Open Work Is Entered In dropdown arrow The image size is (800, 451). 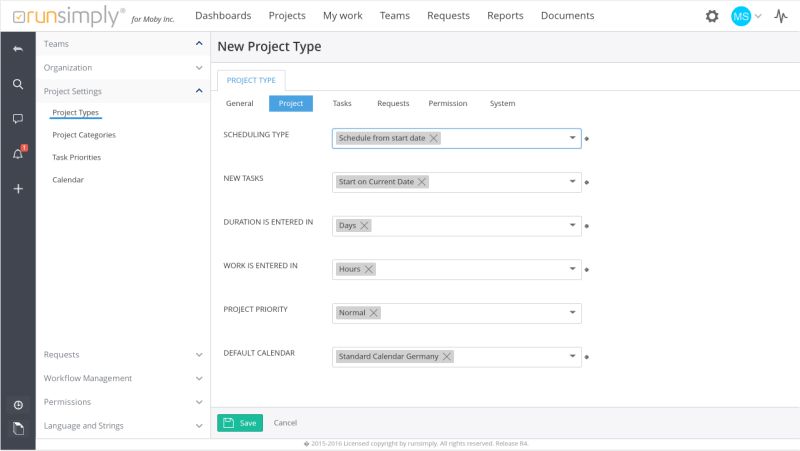point(572,269)
